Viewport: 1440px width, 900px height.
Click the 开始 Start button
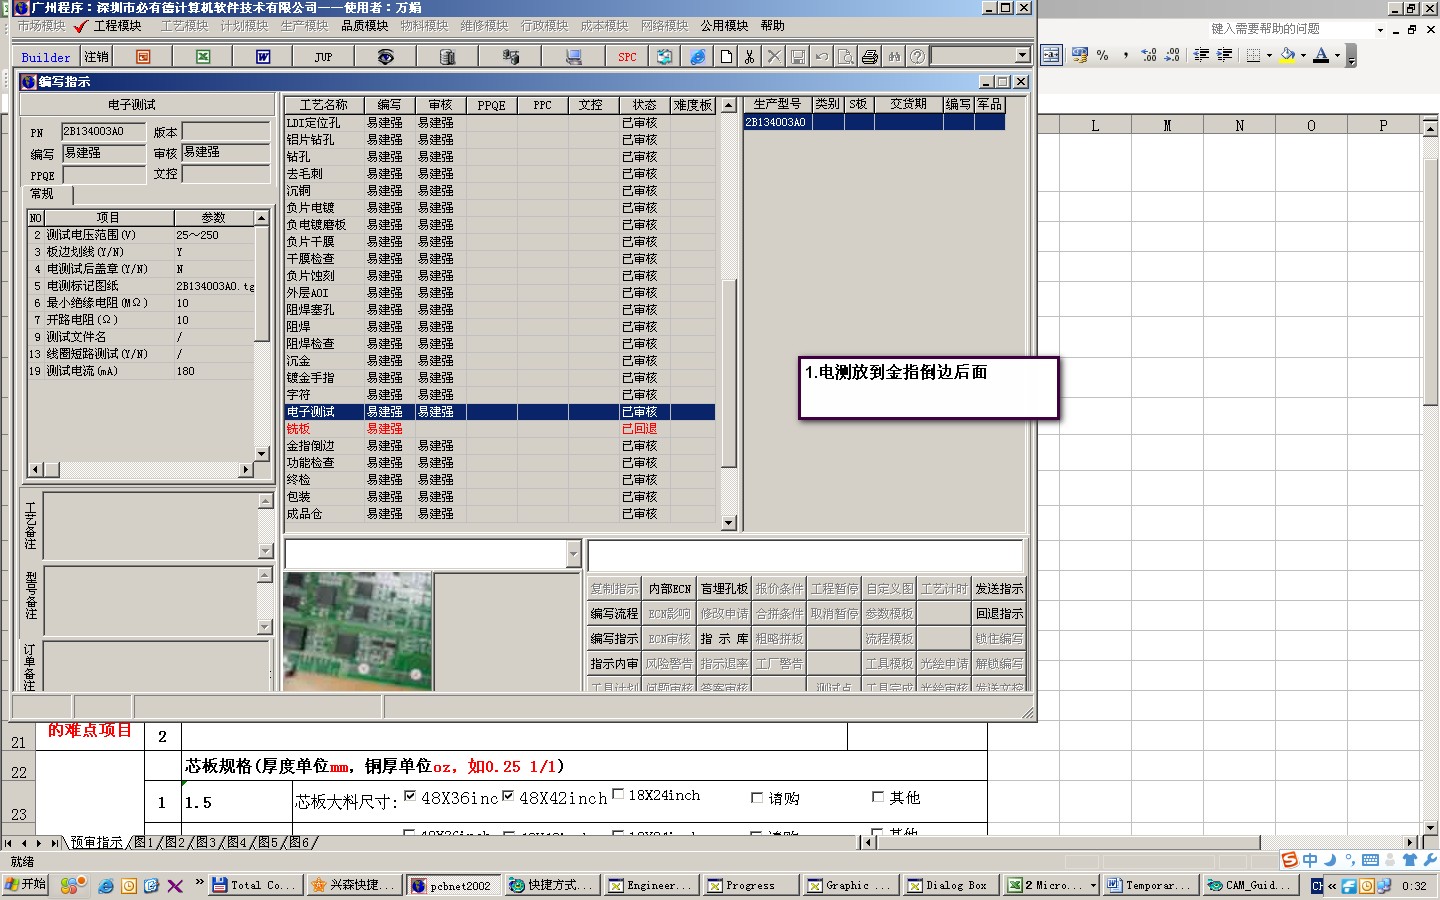click(26, 885)
